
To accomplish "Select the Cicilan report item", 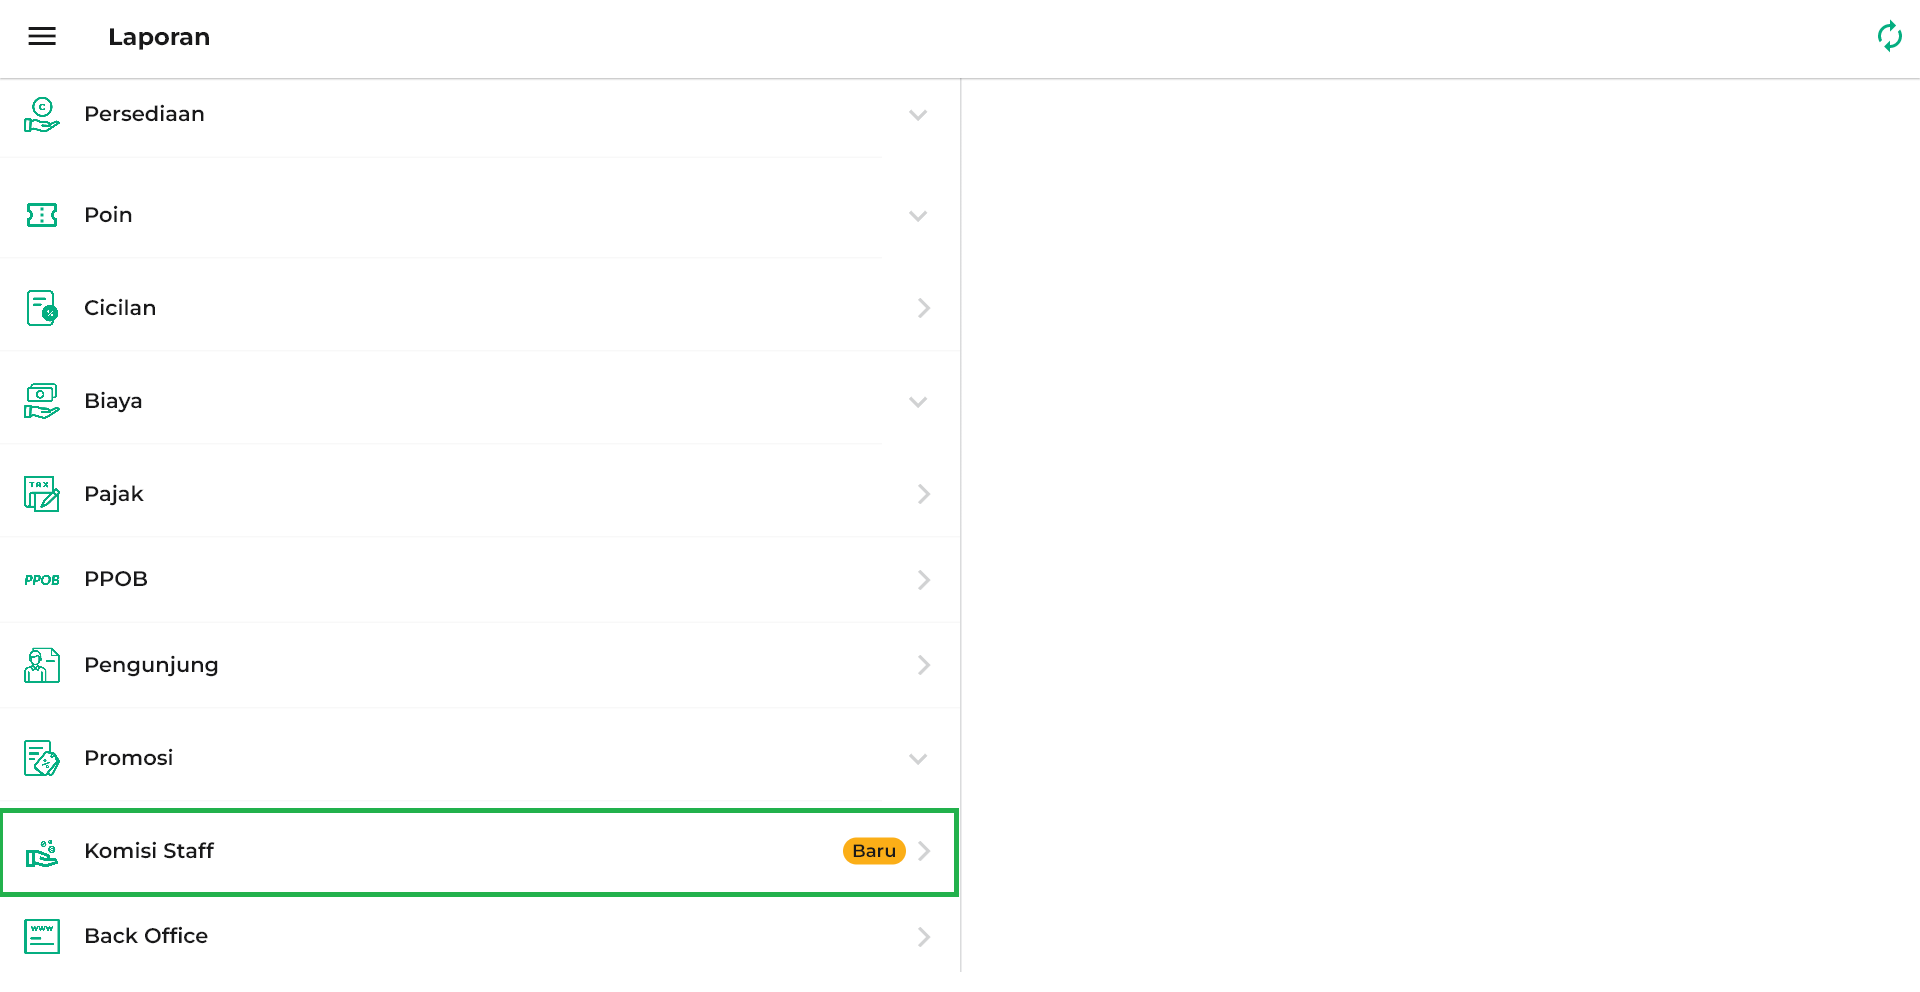I will coord(480,308).
